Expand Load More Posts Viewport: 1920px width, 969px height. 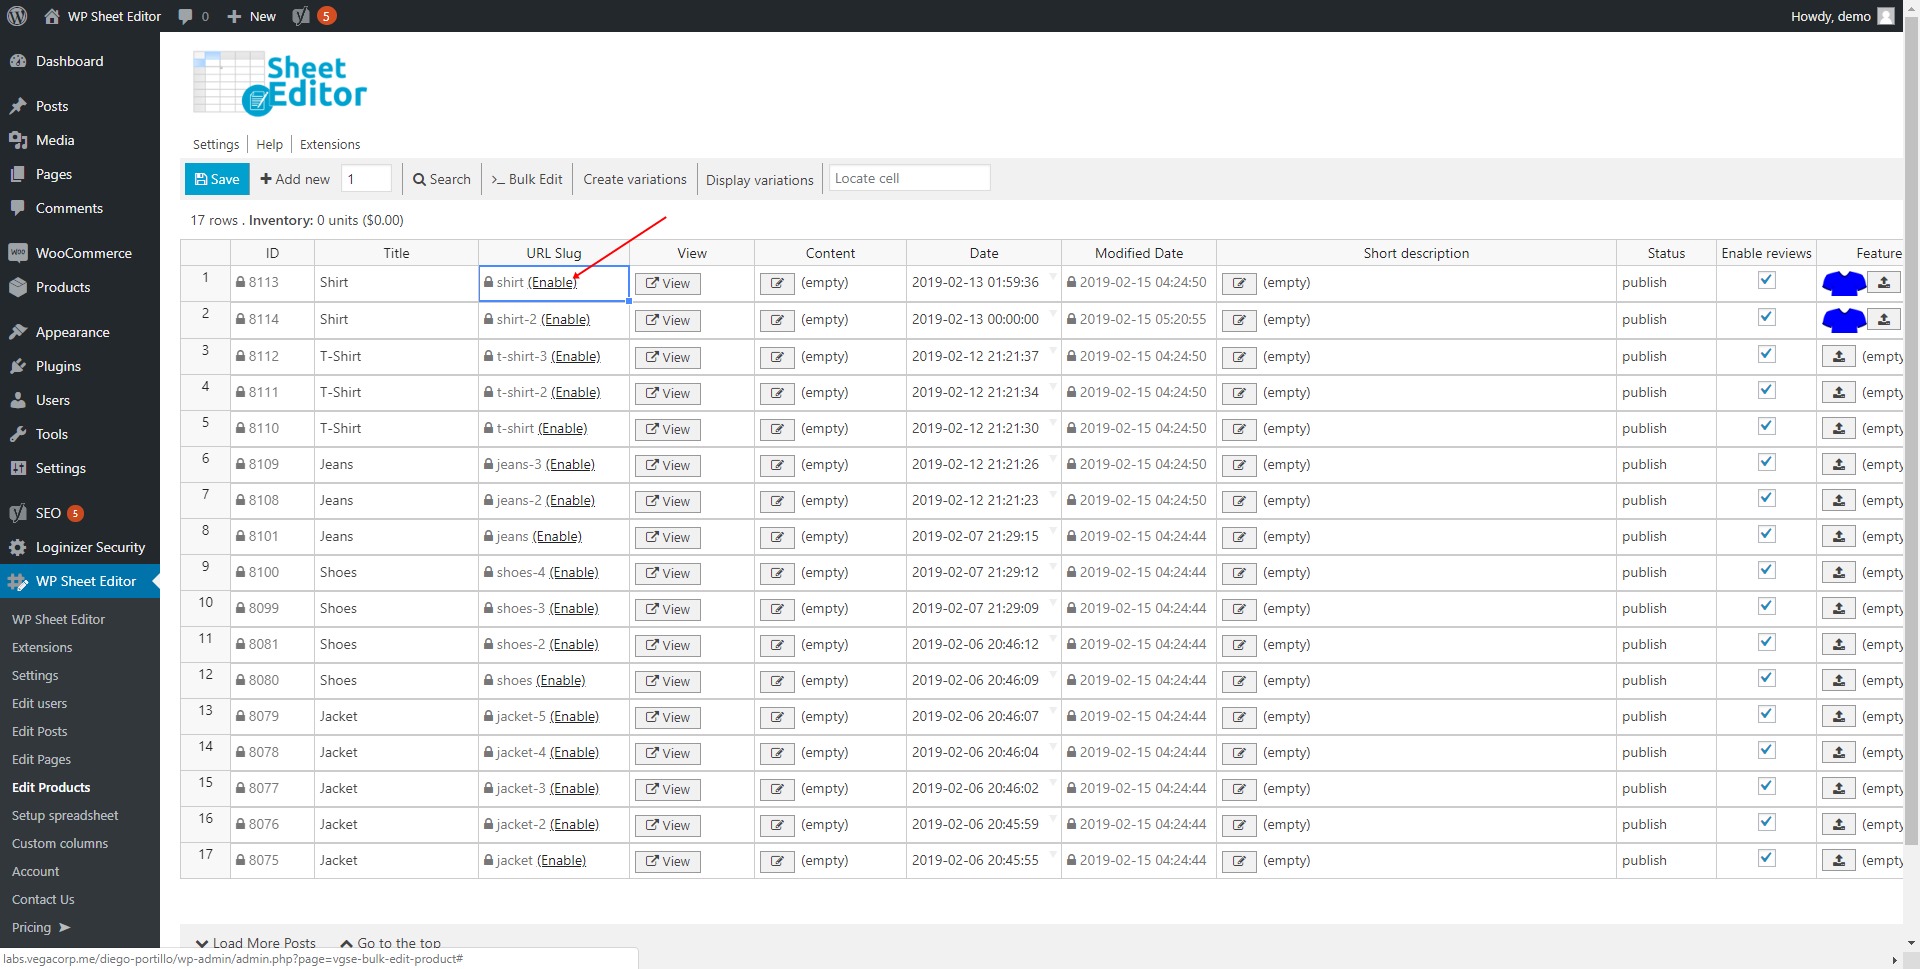(256, 943)
